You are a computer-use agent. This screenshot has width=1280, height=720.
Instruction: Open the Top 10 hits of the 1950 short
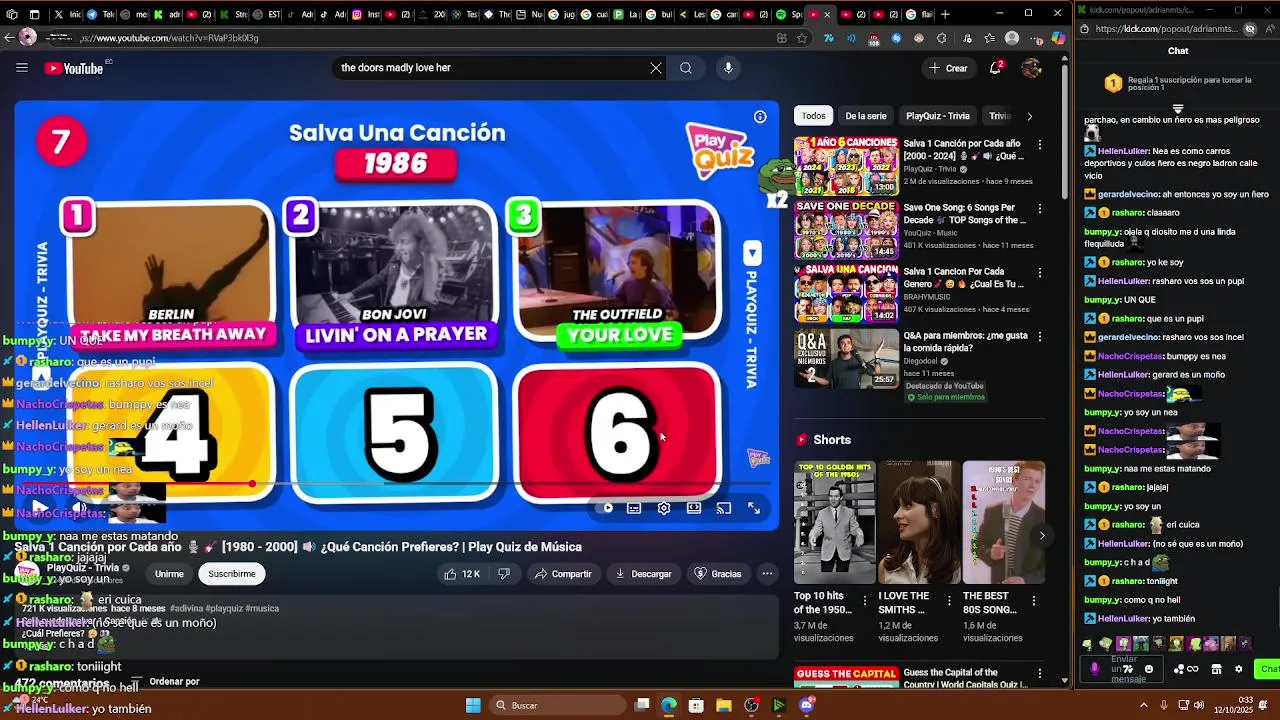tap(835, 522)
